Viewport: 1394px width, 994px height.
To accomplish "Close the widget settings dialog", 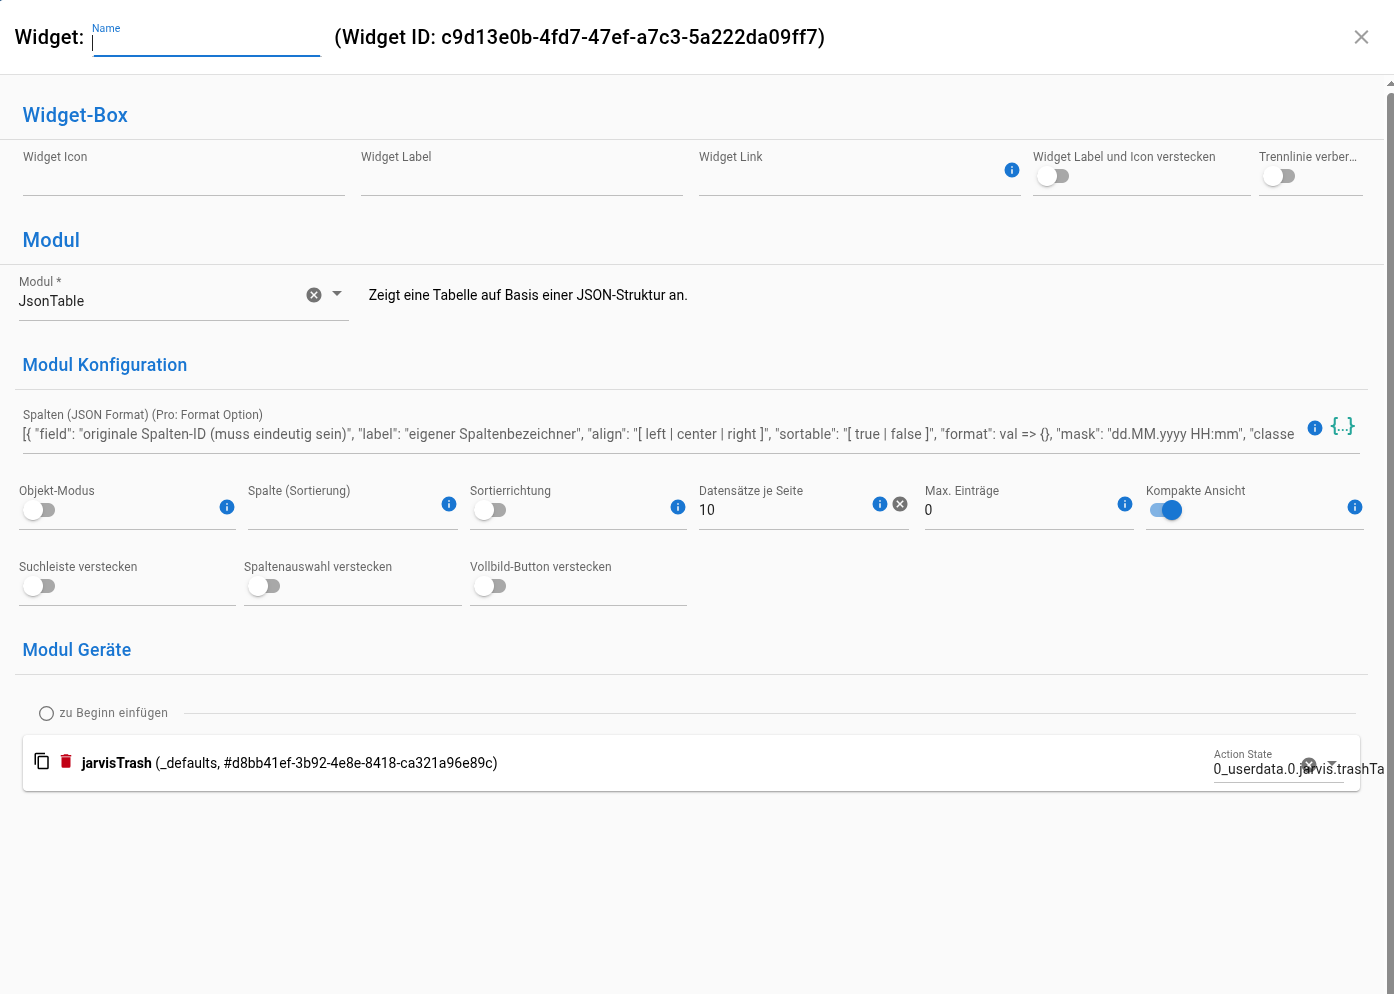I will point(1361,37).
